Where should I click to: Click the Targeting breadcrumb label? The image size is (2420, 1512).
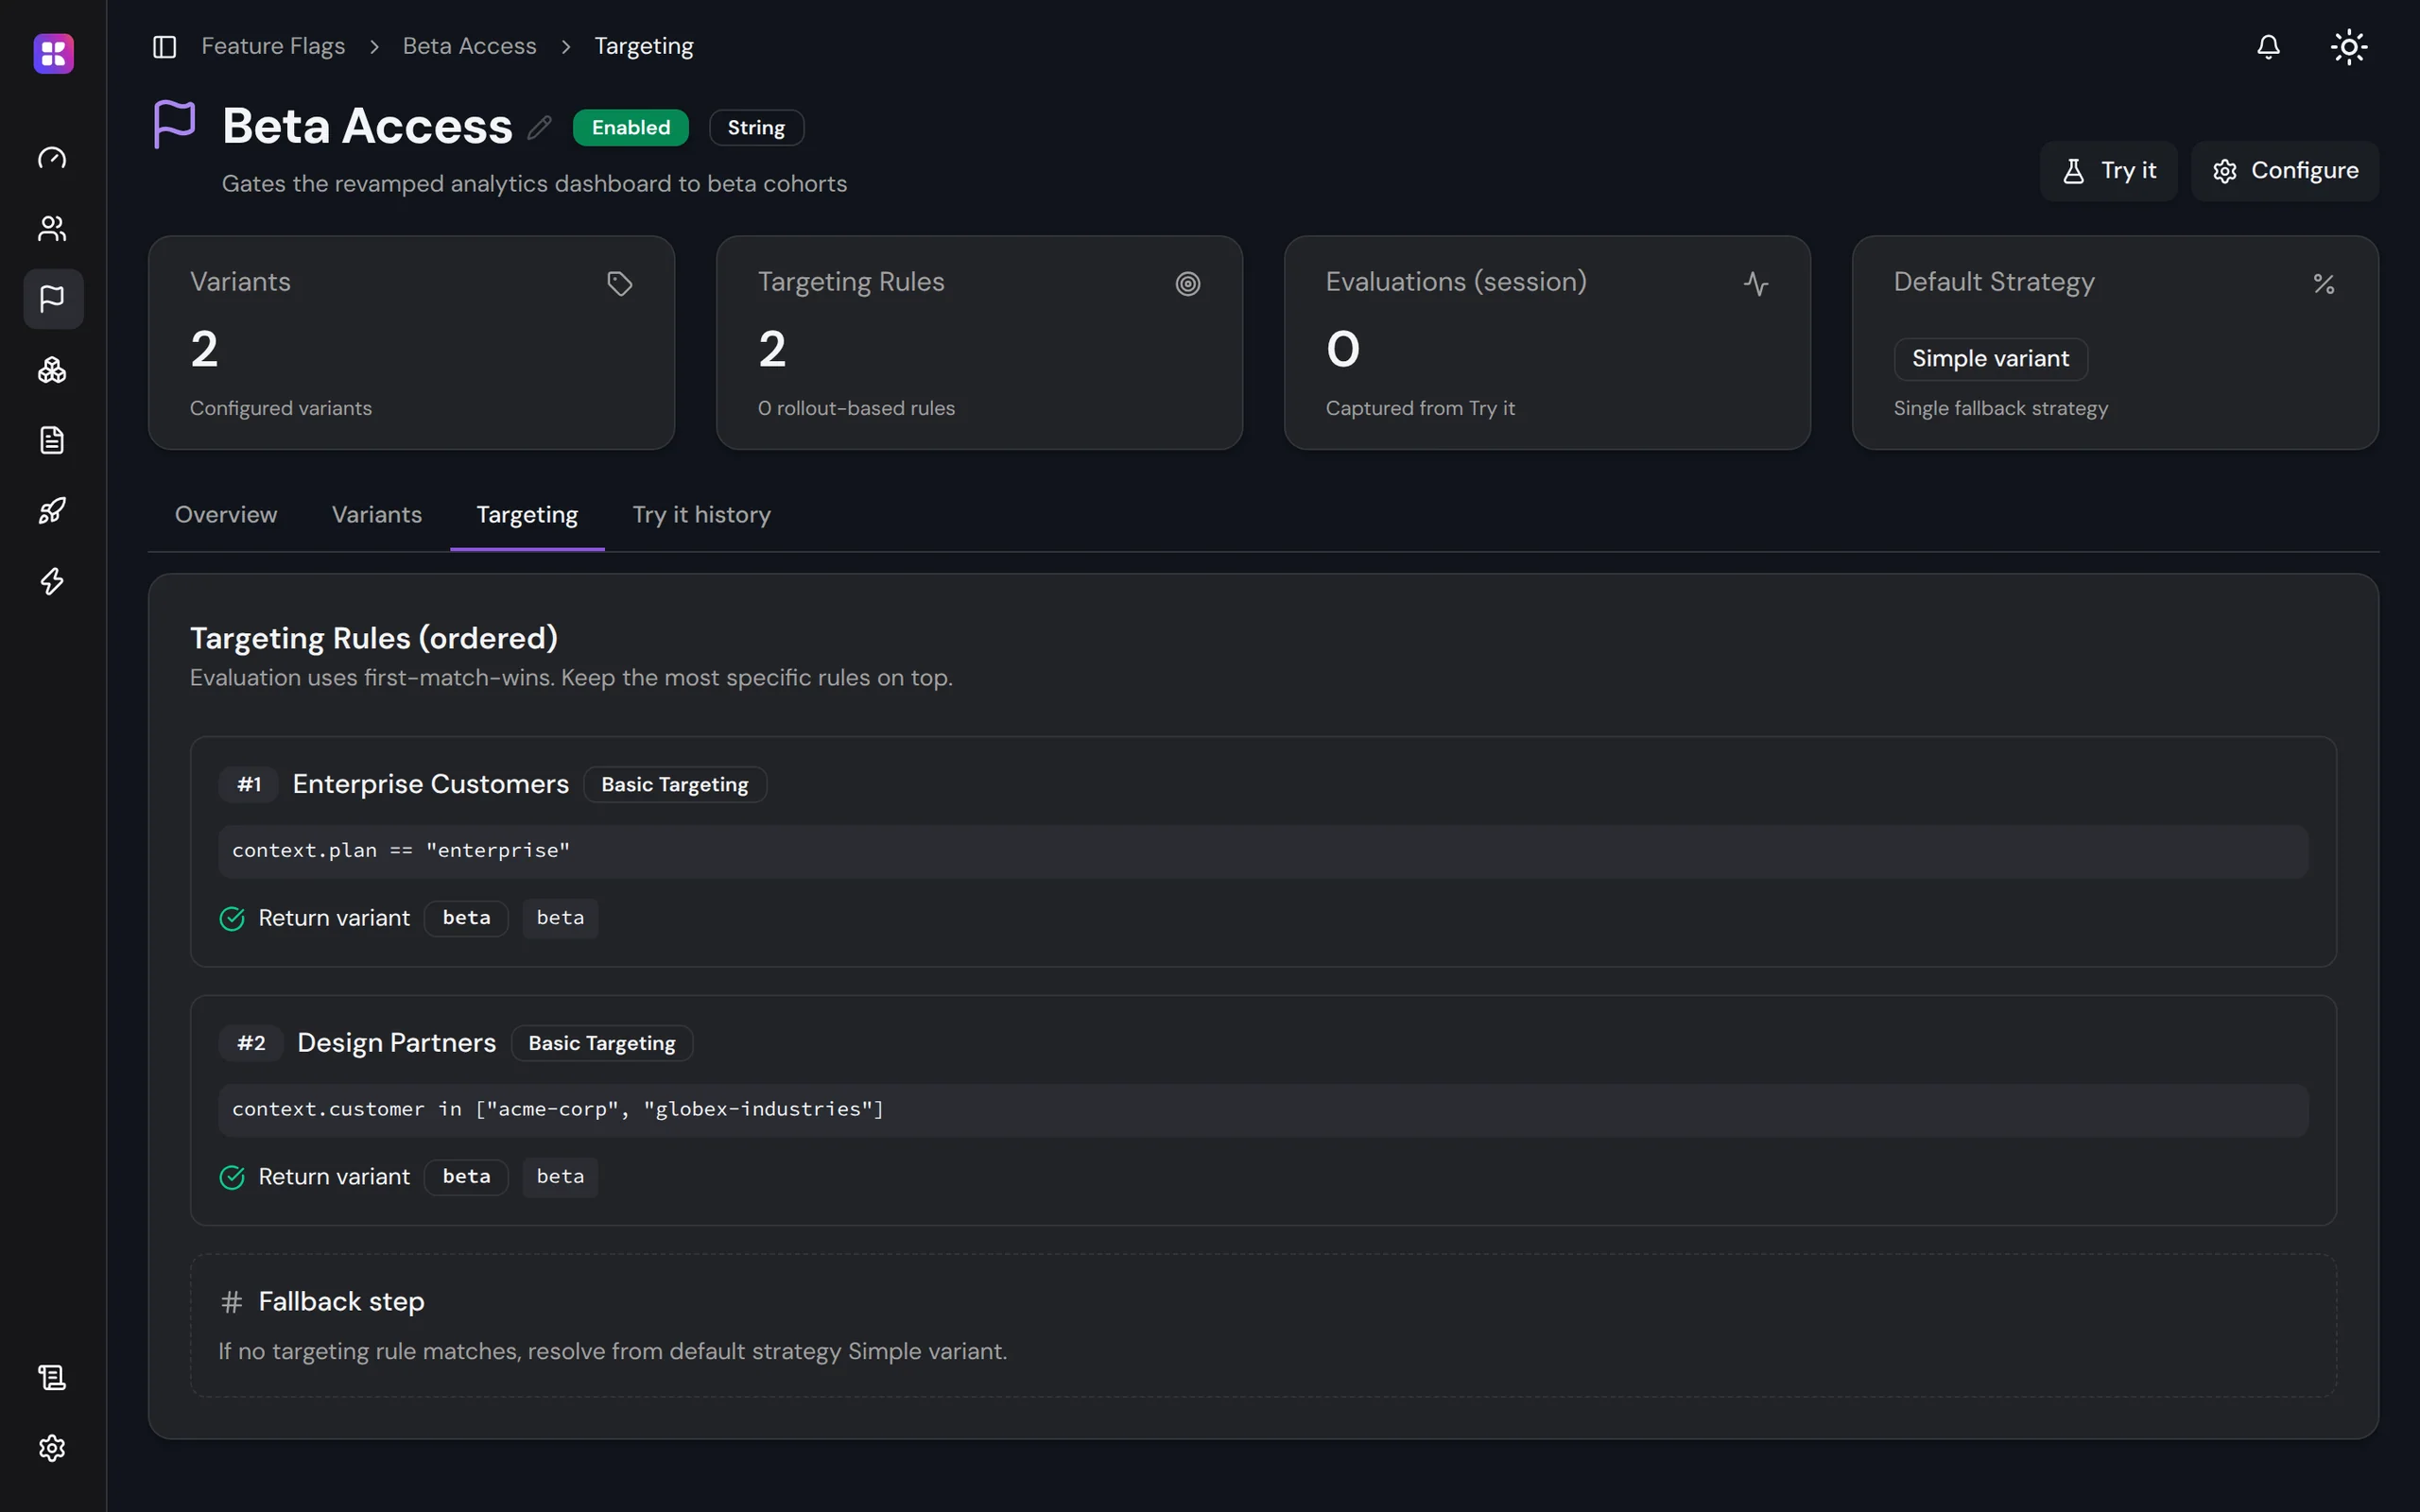[644, 46]
